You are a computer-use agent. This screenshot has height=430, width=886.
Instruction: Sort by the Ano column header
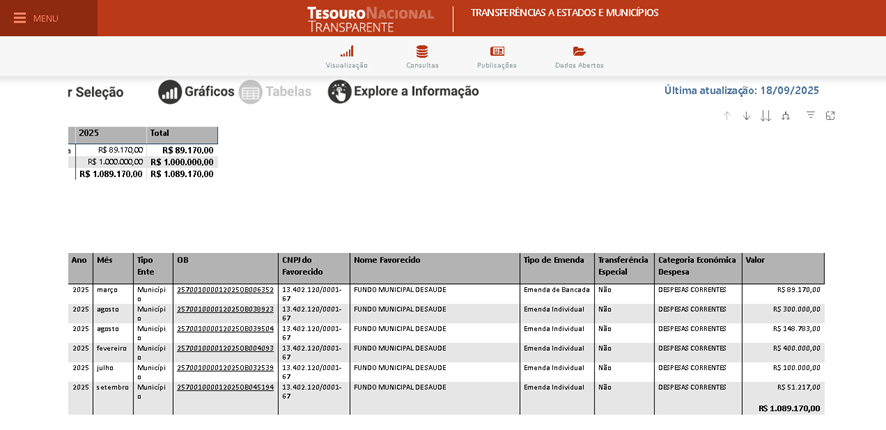81,268
